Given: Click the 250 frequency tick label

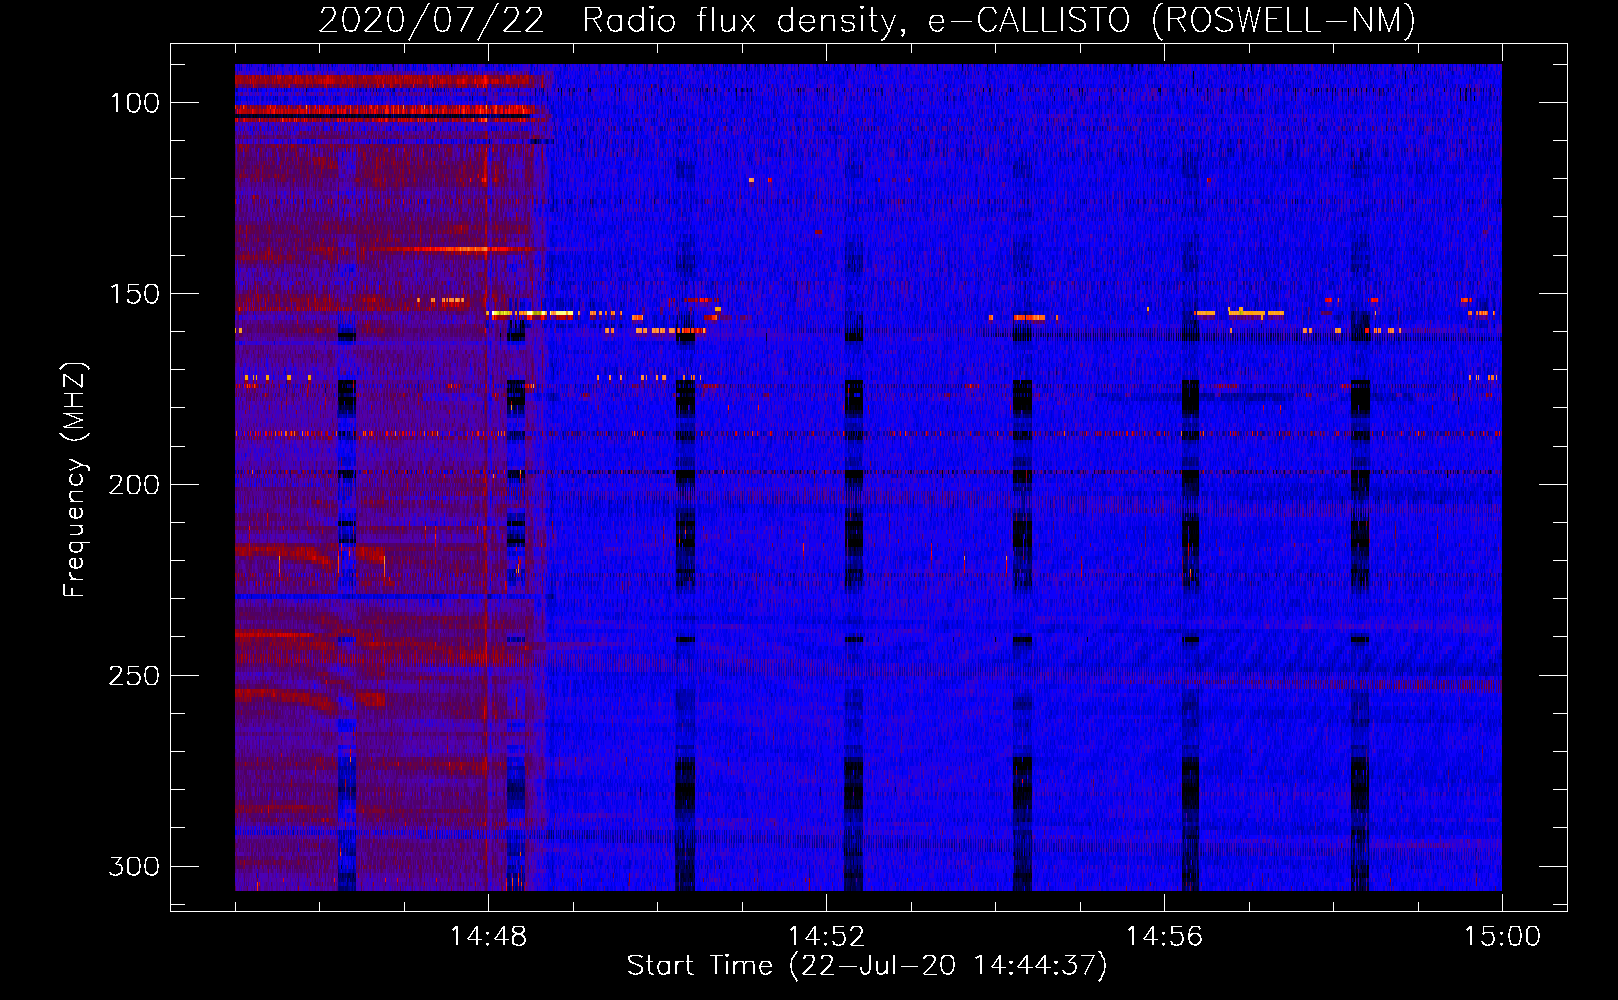Looking at the screenshot, I should pos(134,676).
